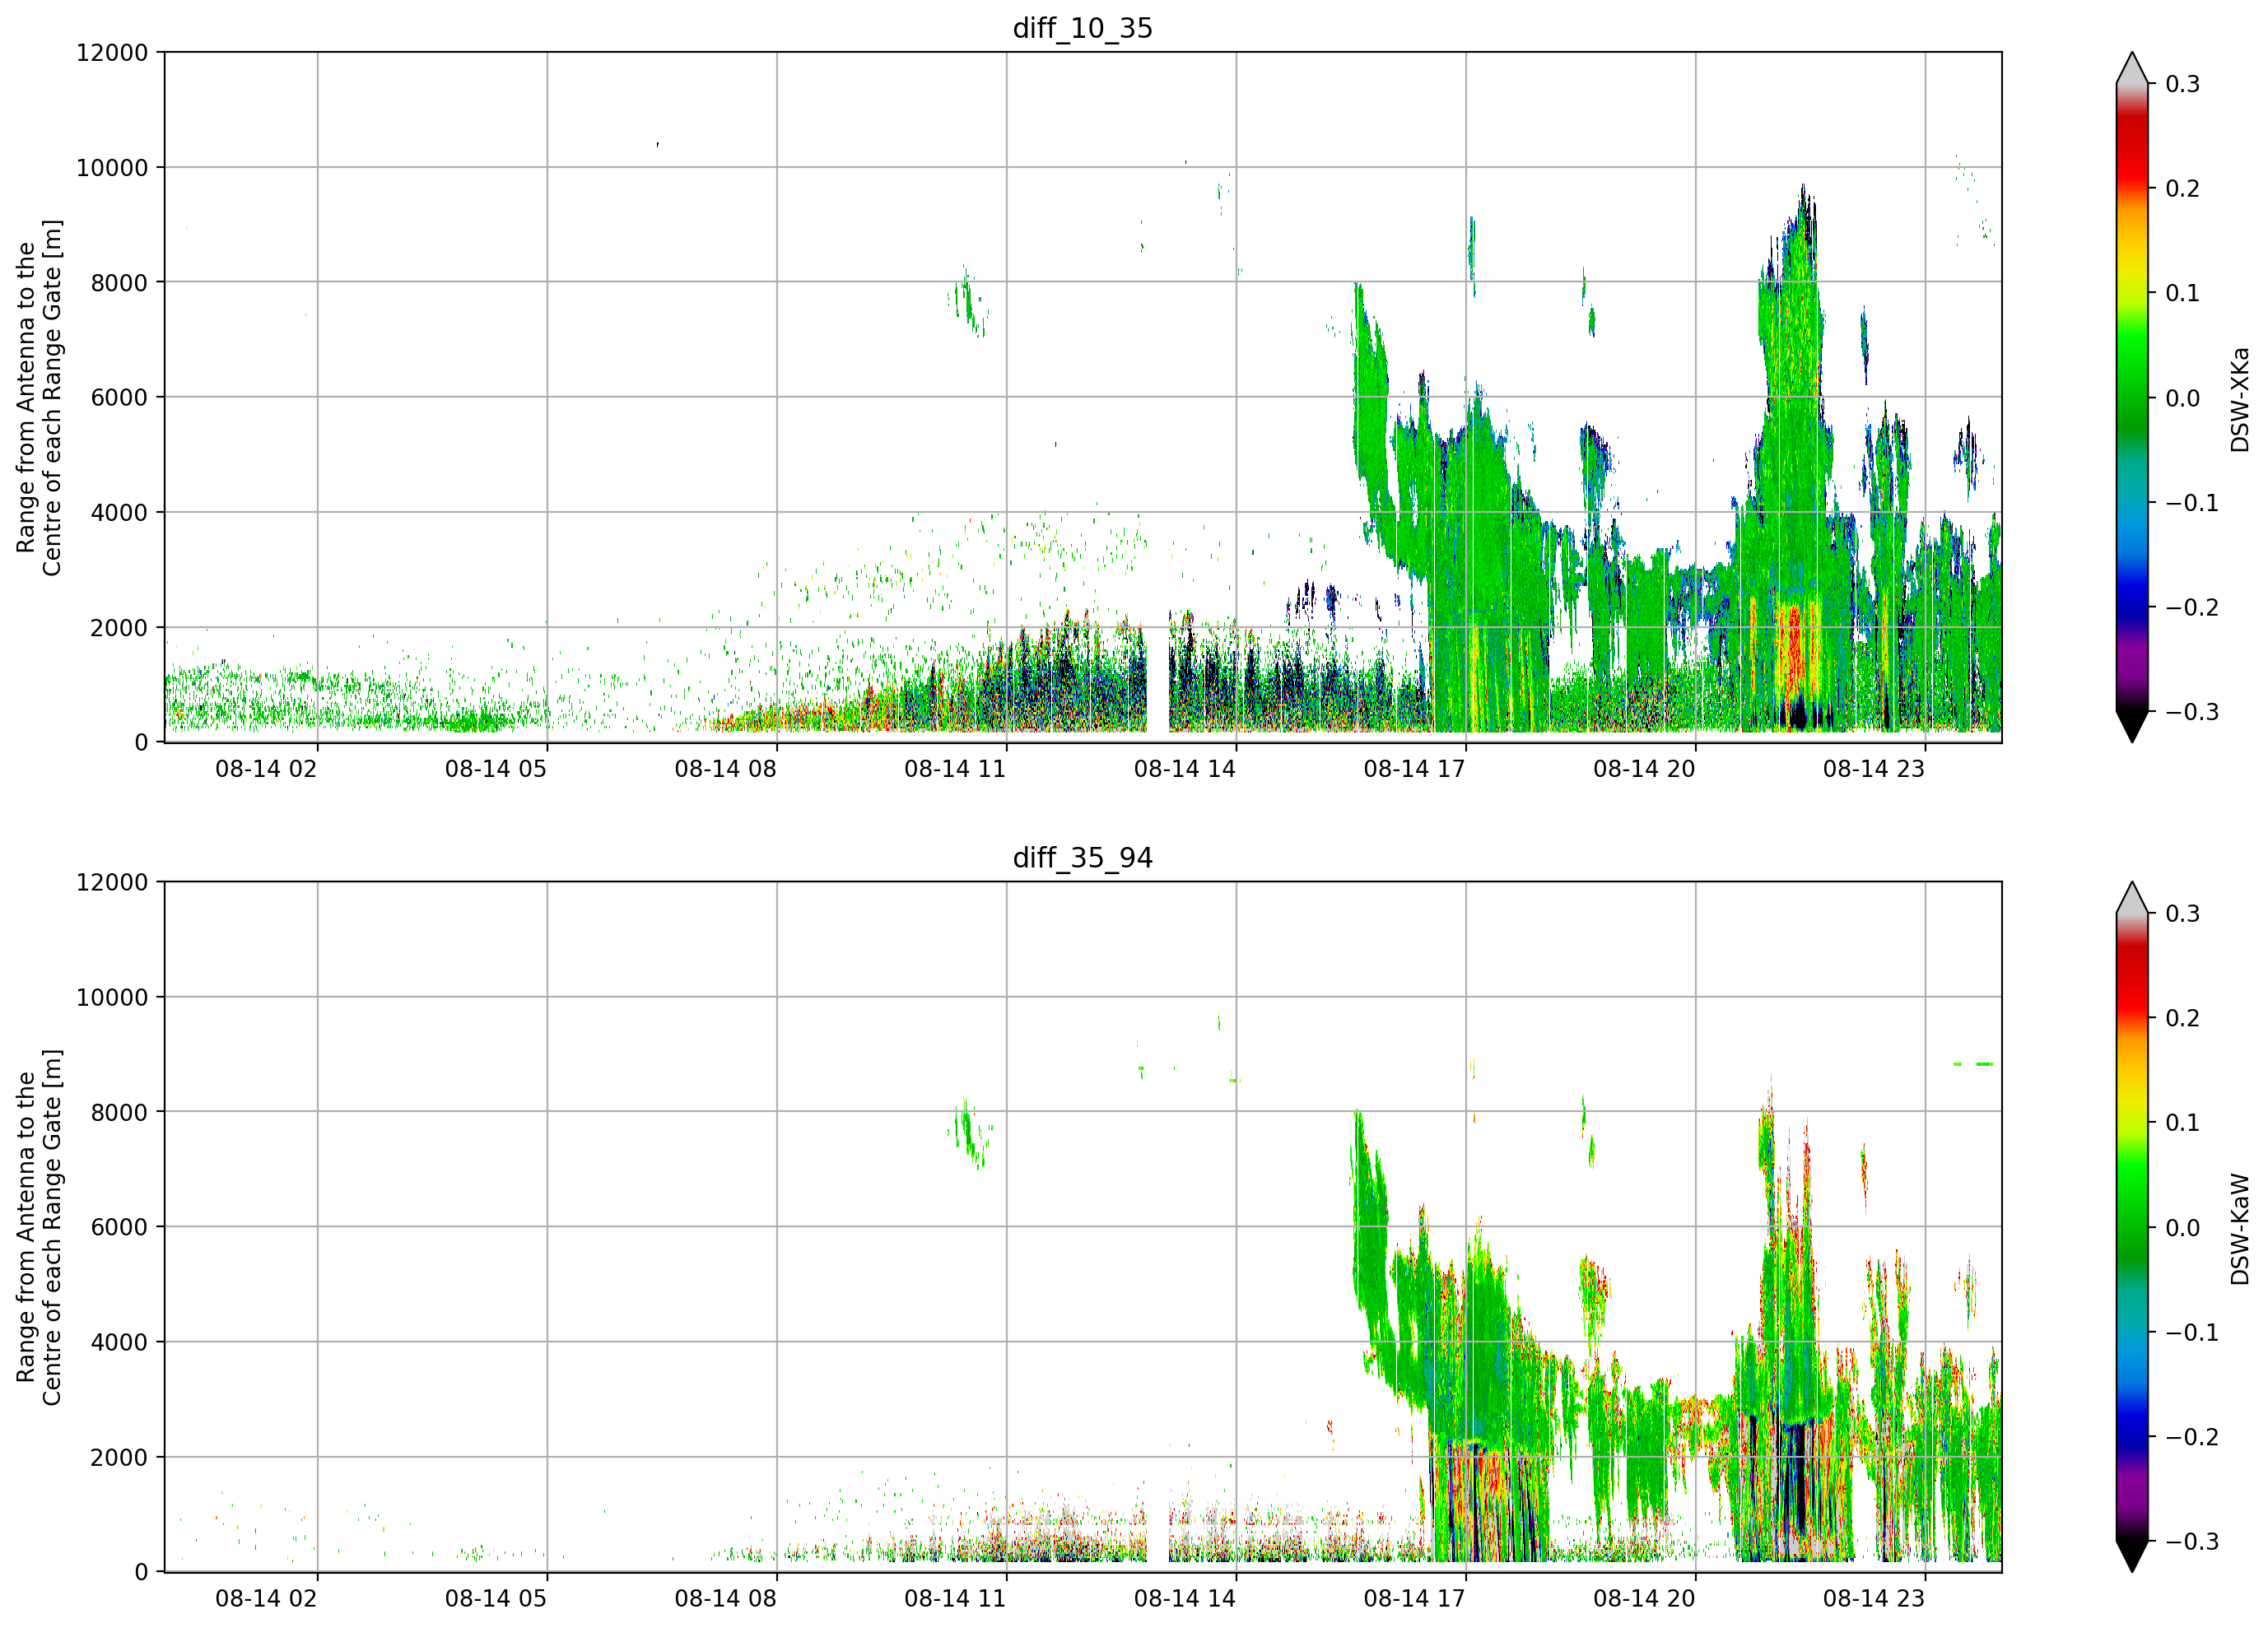This screenshot has height=1628, width=2268.
Task: Click the gray upper extension arrow of DSW-XKa colorbar
Action: (x=2132, y=70)
